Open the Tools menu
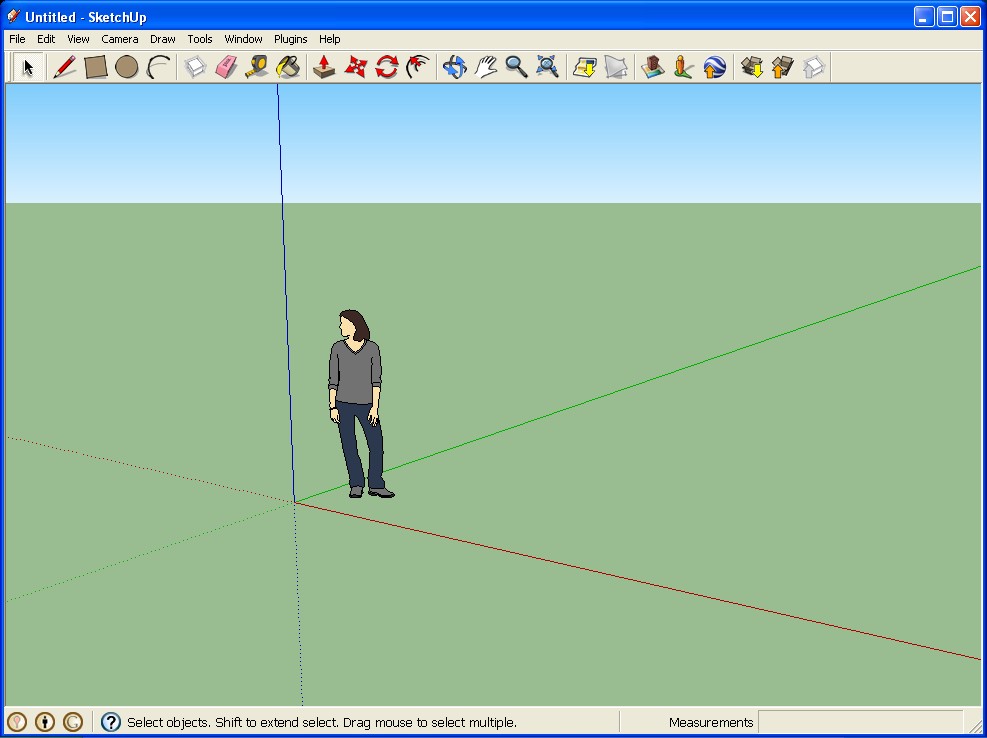 pos(199,39)
